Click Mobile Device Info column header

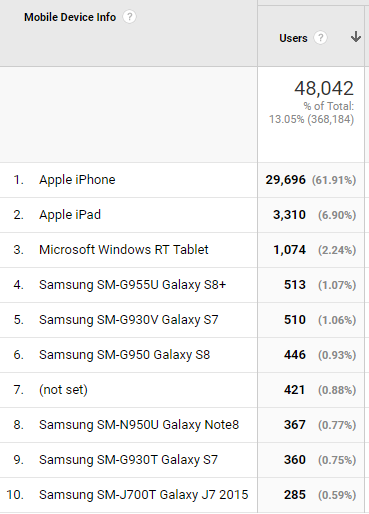pos(70,17)
